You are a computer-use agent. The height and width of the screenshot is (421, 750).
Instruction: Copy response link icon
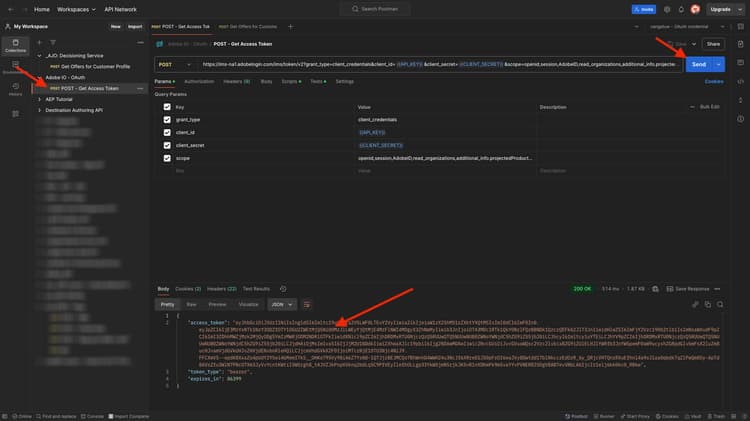695,305
